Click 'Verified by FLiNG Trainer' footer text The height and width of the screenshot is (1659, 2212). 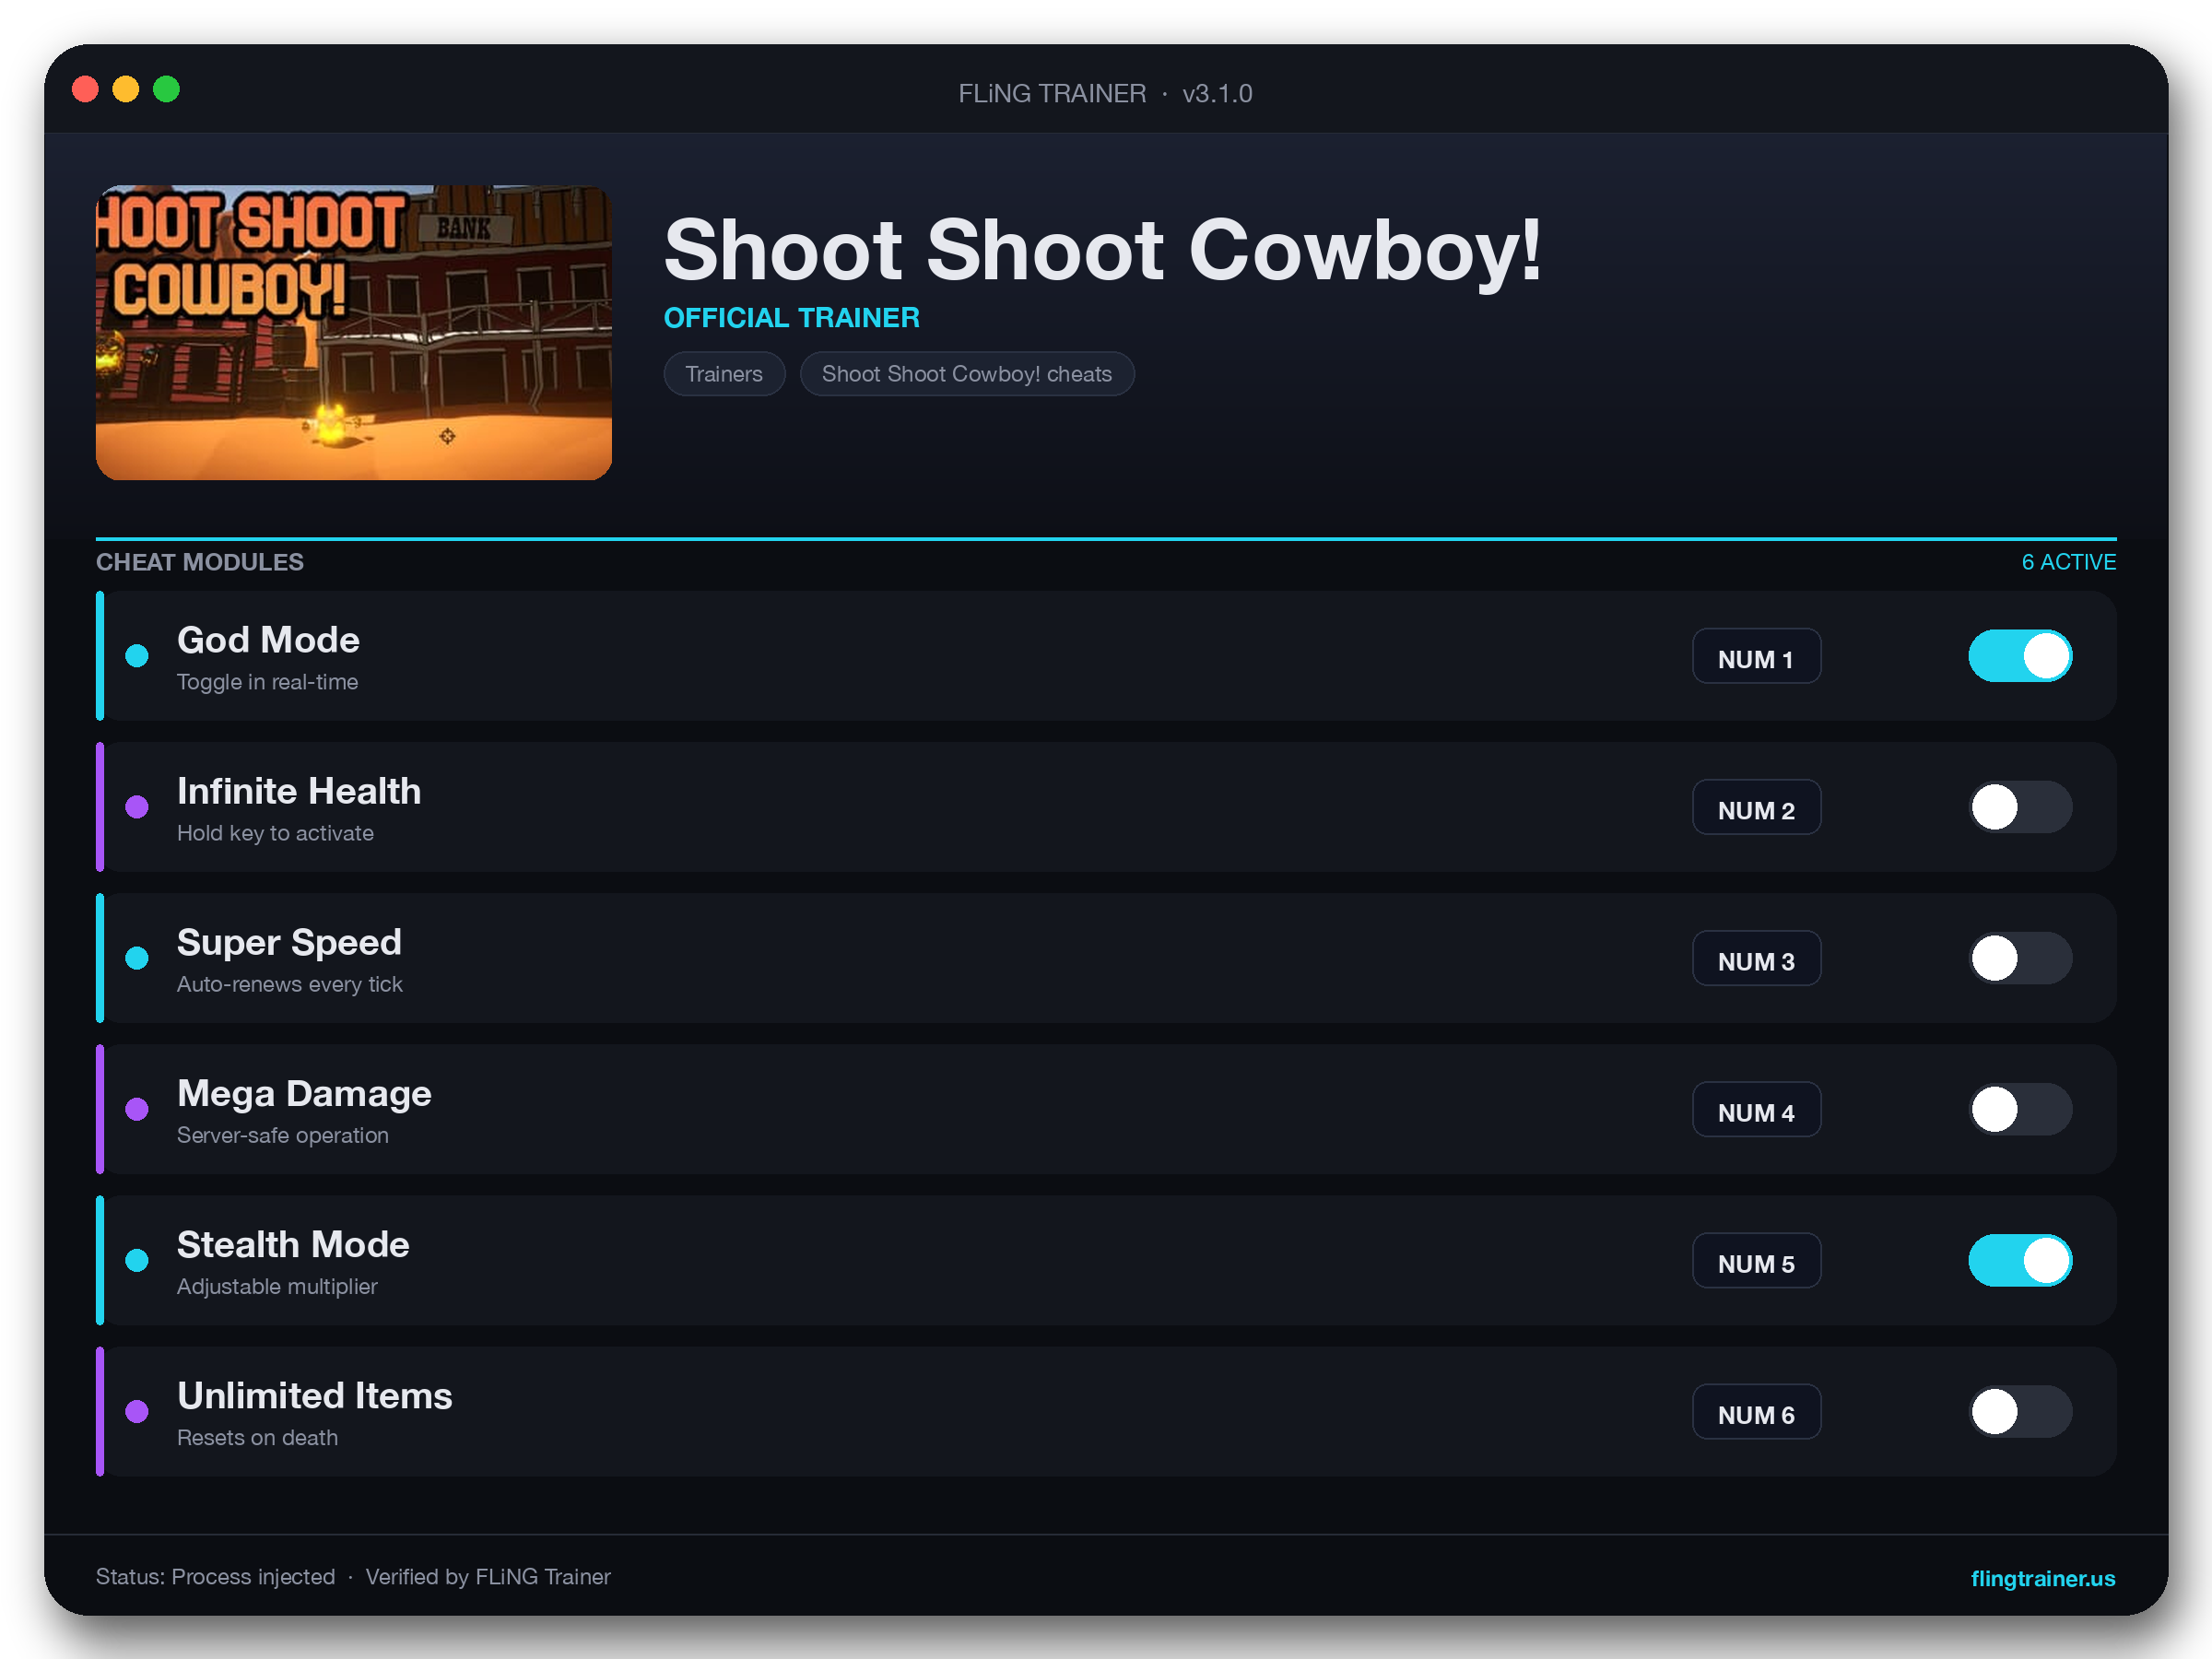[488, 1577]
